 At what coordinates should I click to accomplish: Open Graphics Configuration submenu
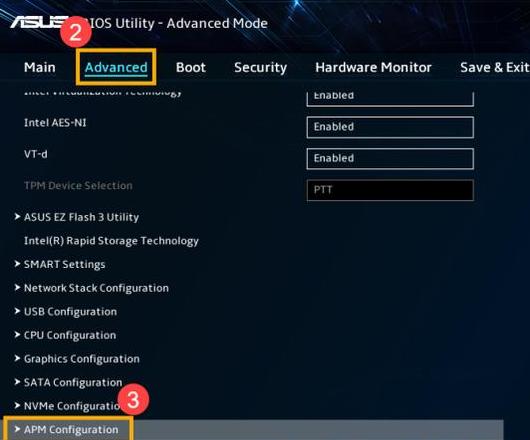81,359
